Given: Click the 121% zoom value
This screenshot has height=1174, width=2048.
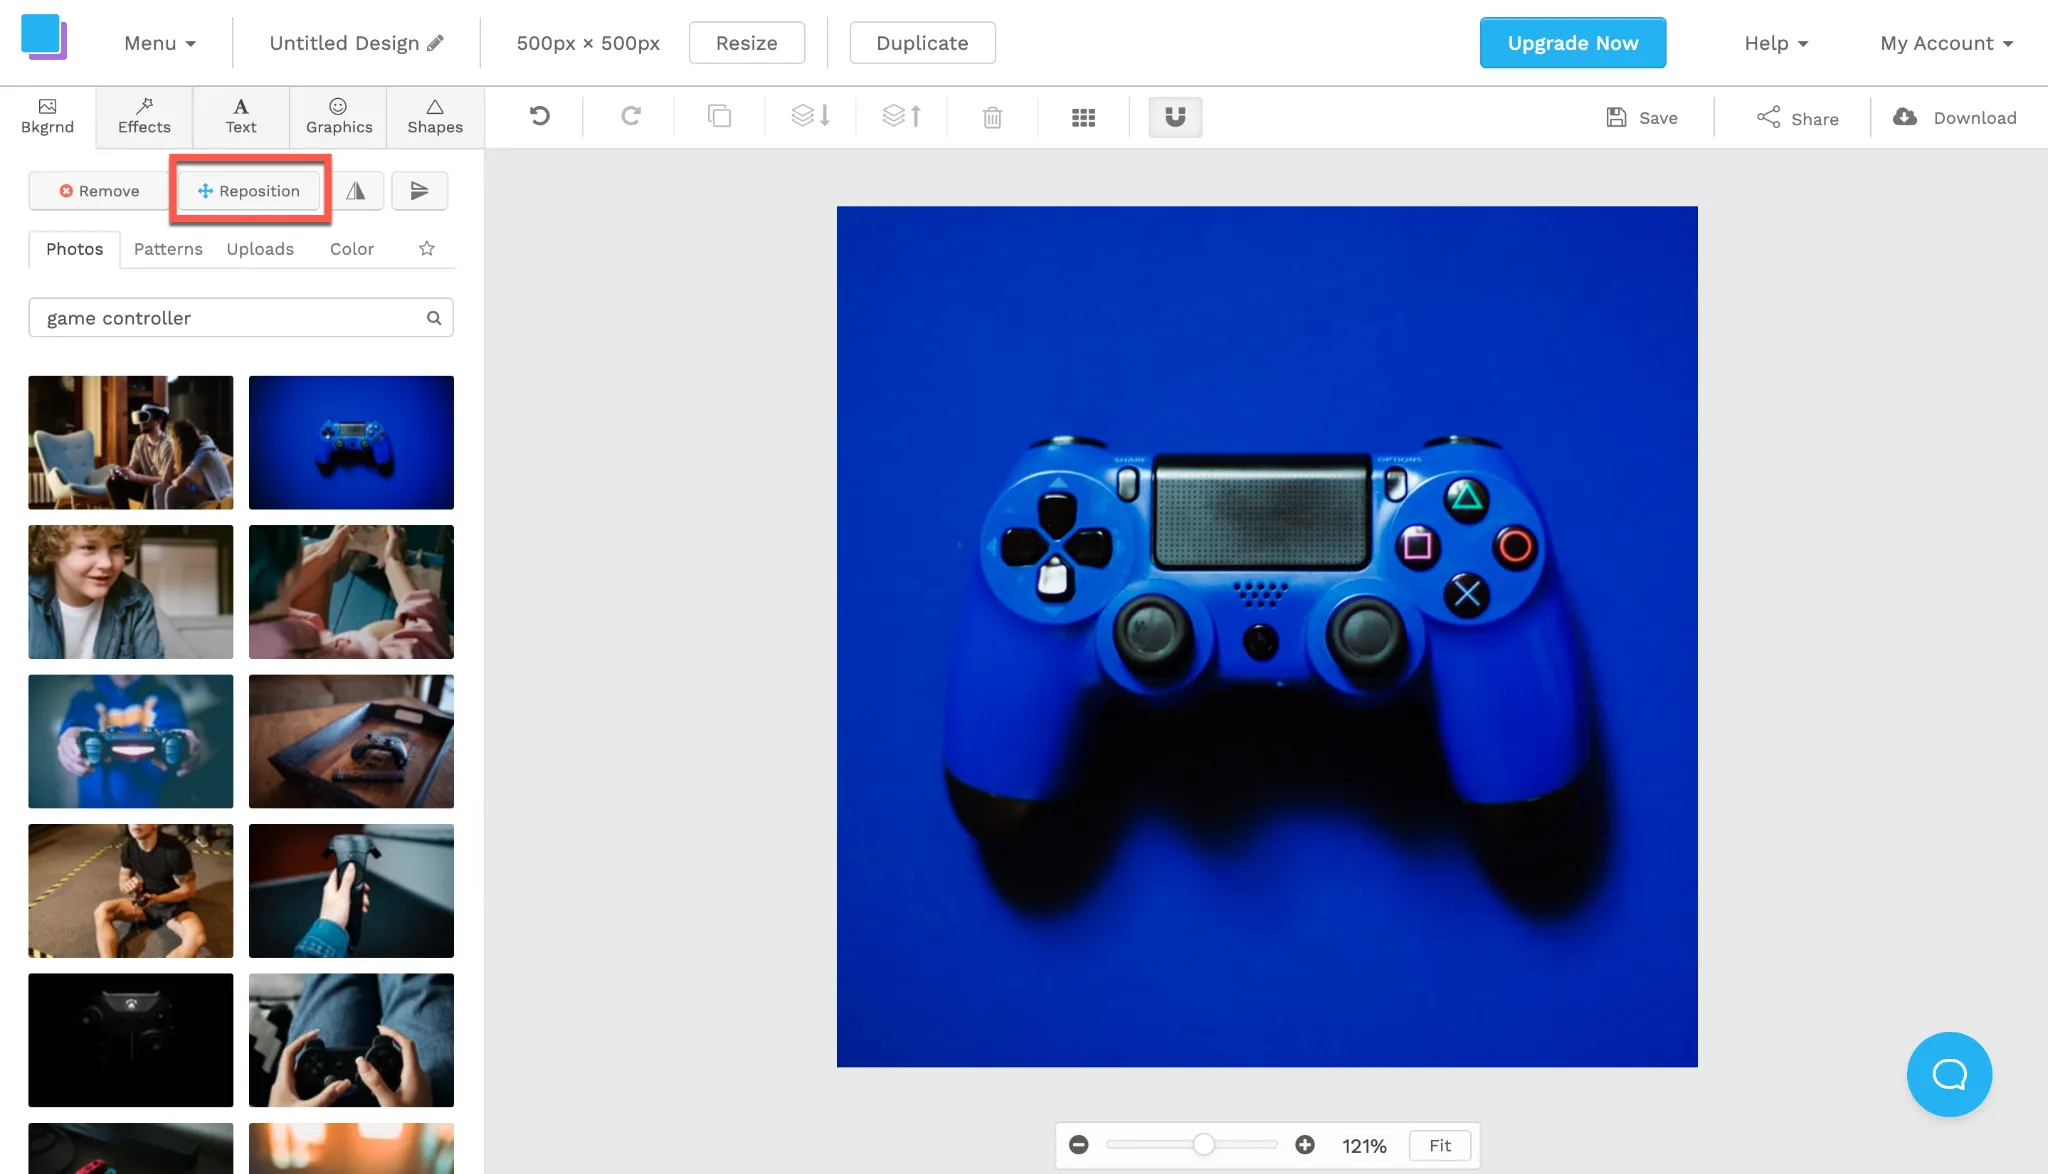Looking at the screenshot, I should [x=1364, y=1146].
